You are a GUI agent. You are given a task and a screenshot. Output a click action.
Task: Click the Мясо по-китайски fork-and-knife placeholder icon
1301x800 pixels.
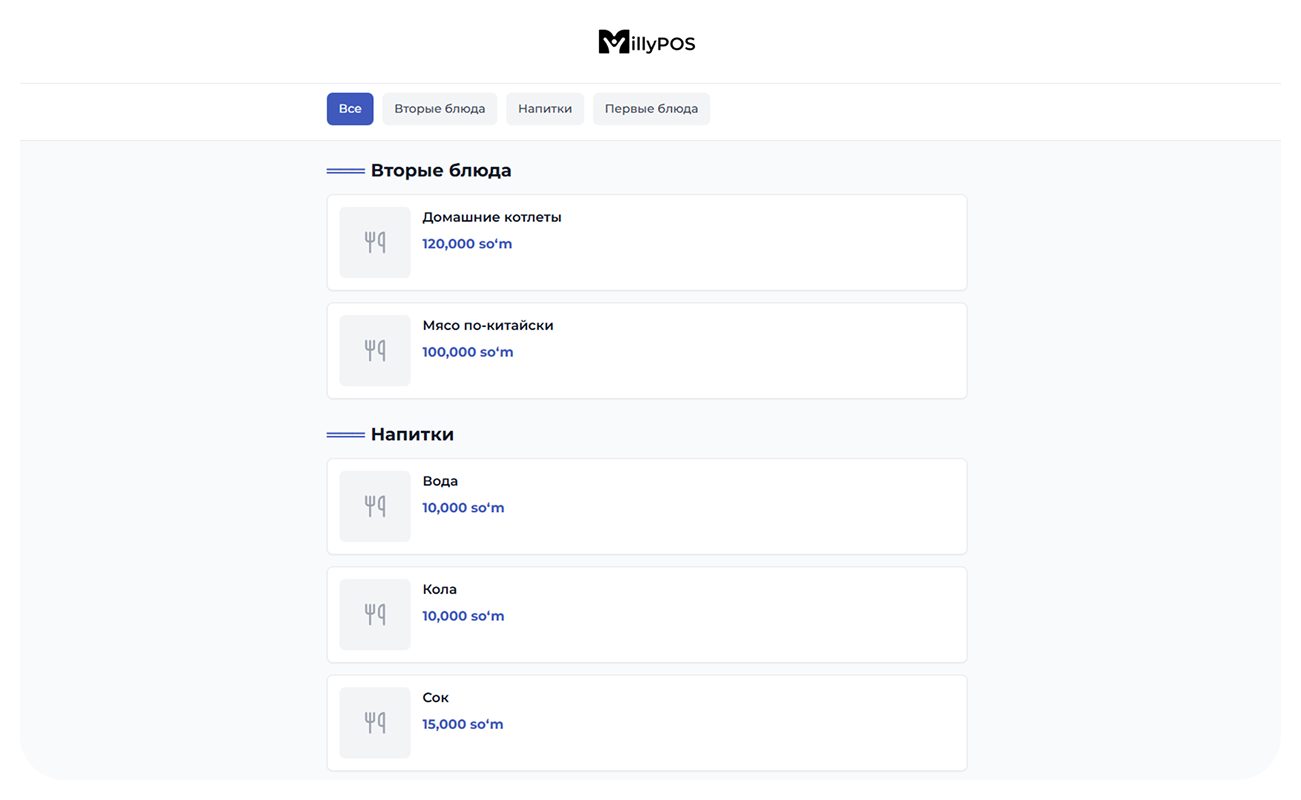375,350
